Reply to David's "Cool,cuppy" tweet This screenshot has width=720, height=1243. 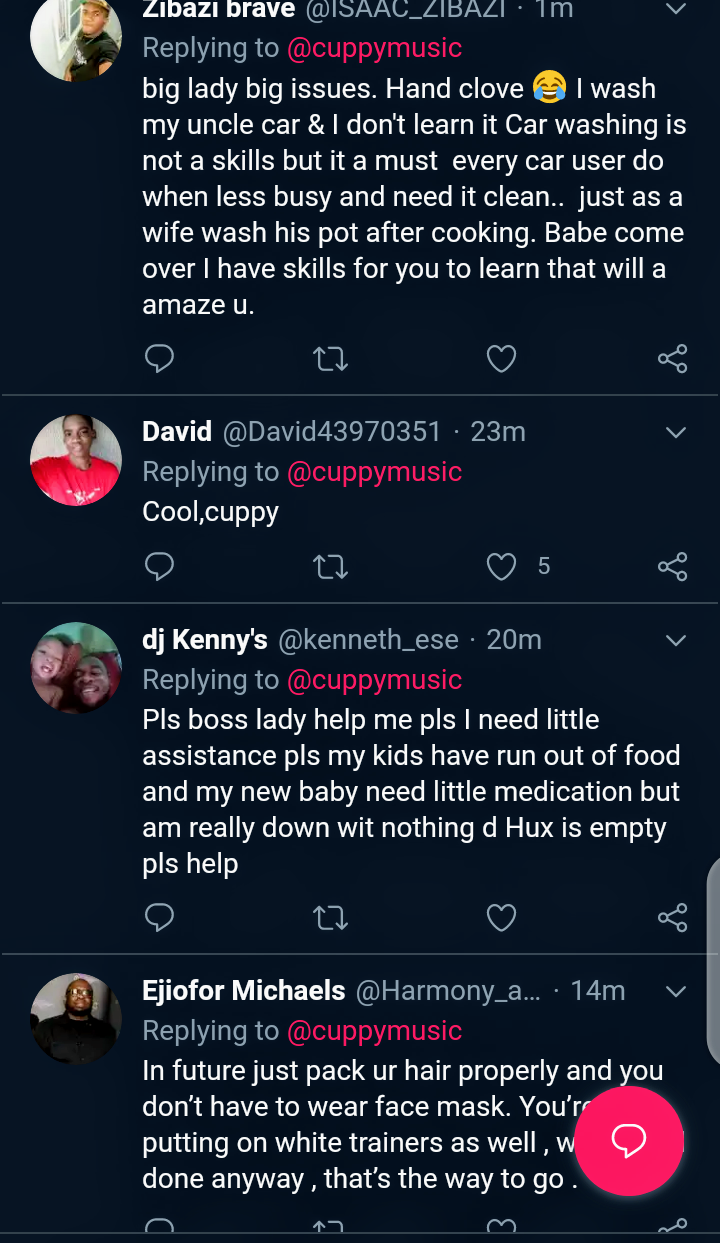[x=159, y=566]
